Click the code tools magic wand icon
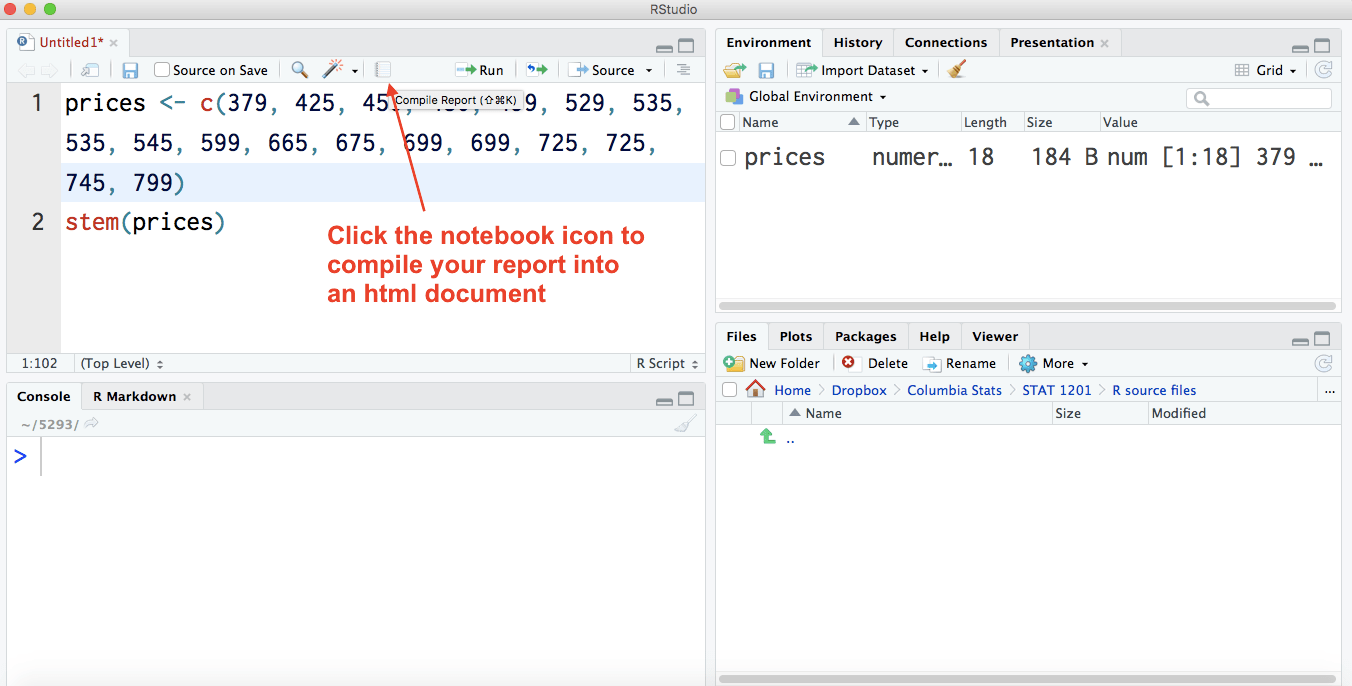This screenshot has width=1352, height=686. tap(332, 69)
